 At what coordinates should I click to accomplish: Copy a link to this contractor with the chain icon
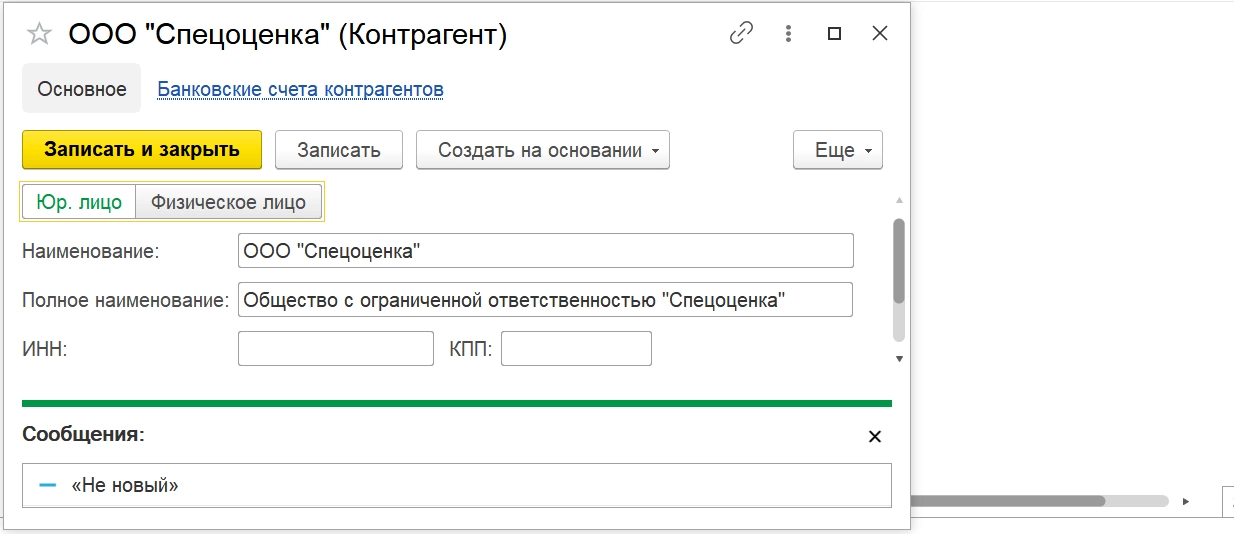pos(741,34)
